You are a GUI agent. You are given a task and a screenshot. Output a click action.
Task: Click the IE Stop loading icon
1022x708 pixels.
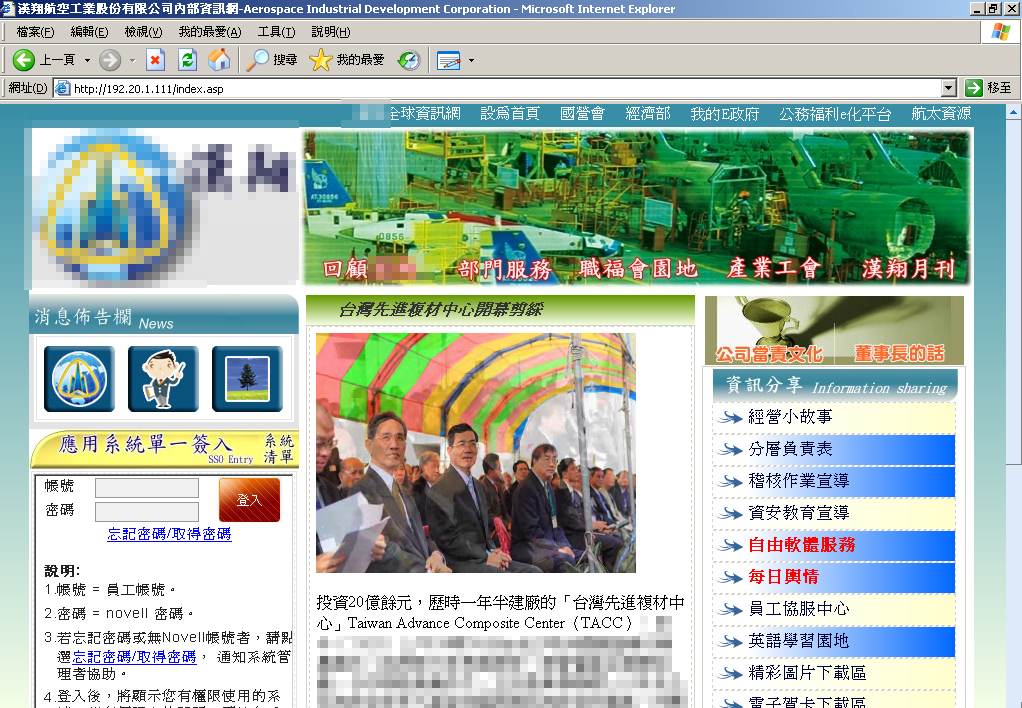(x=155, y=60)
